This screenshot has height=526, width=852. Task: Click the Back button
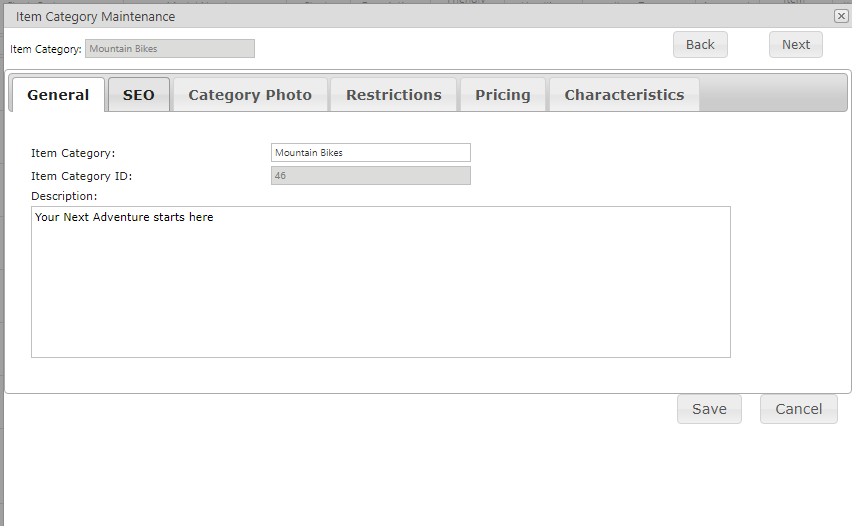[x=700, y=45]
